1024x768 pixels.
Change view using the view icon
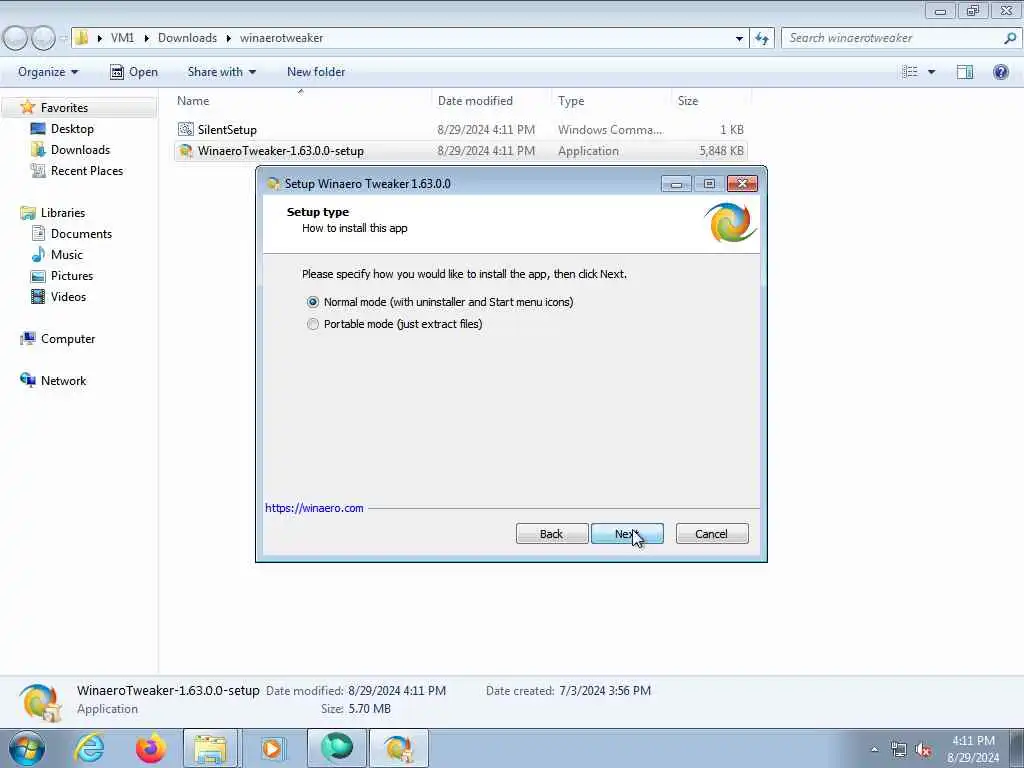(910, 72)
